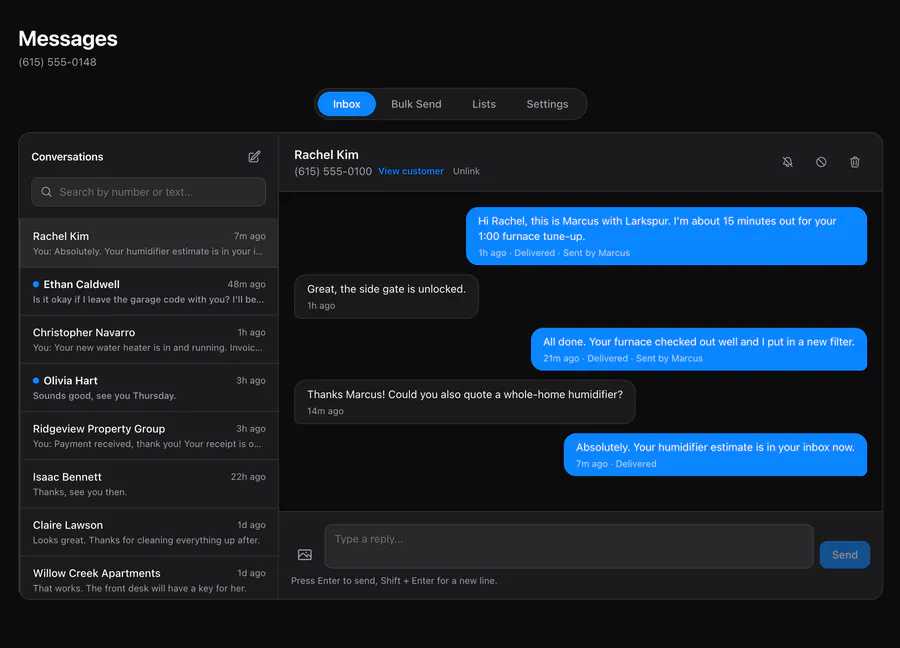Open Ethan Caldwell conversation

[x=149, y=292]
